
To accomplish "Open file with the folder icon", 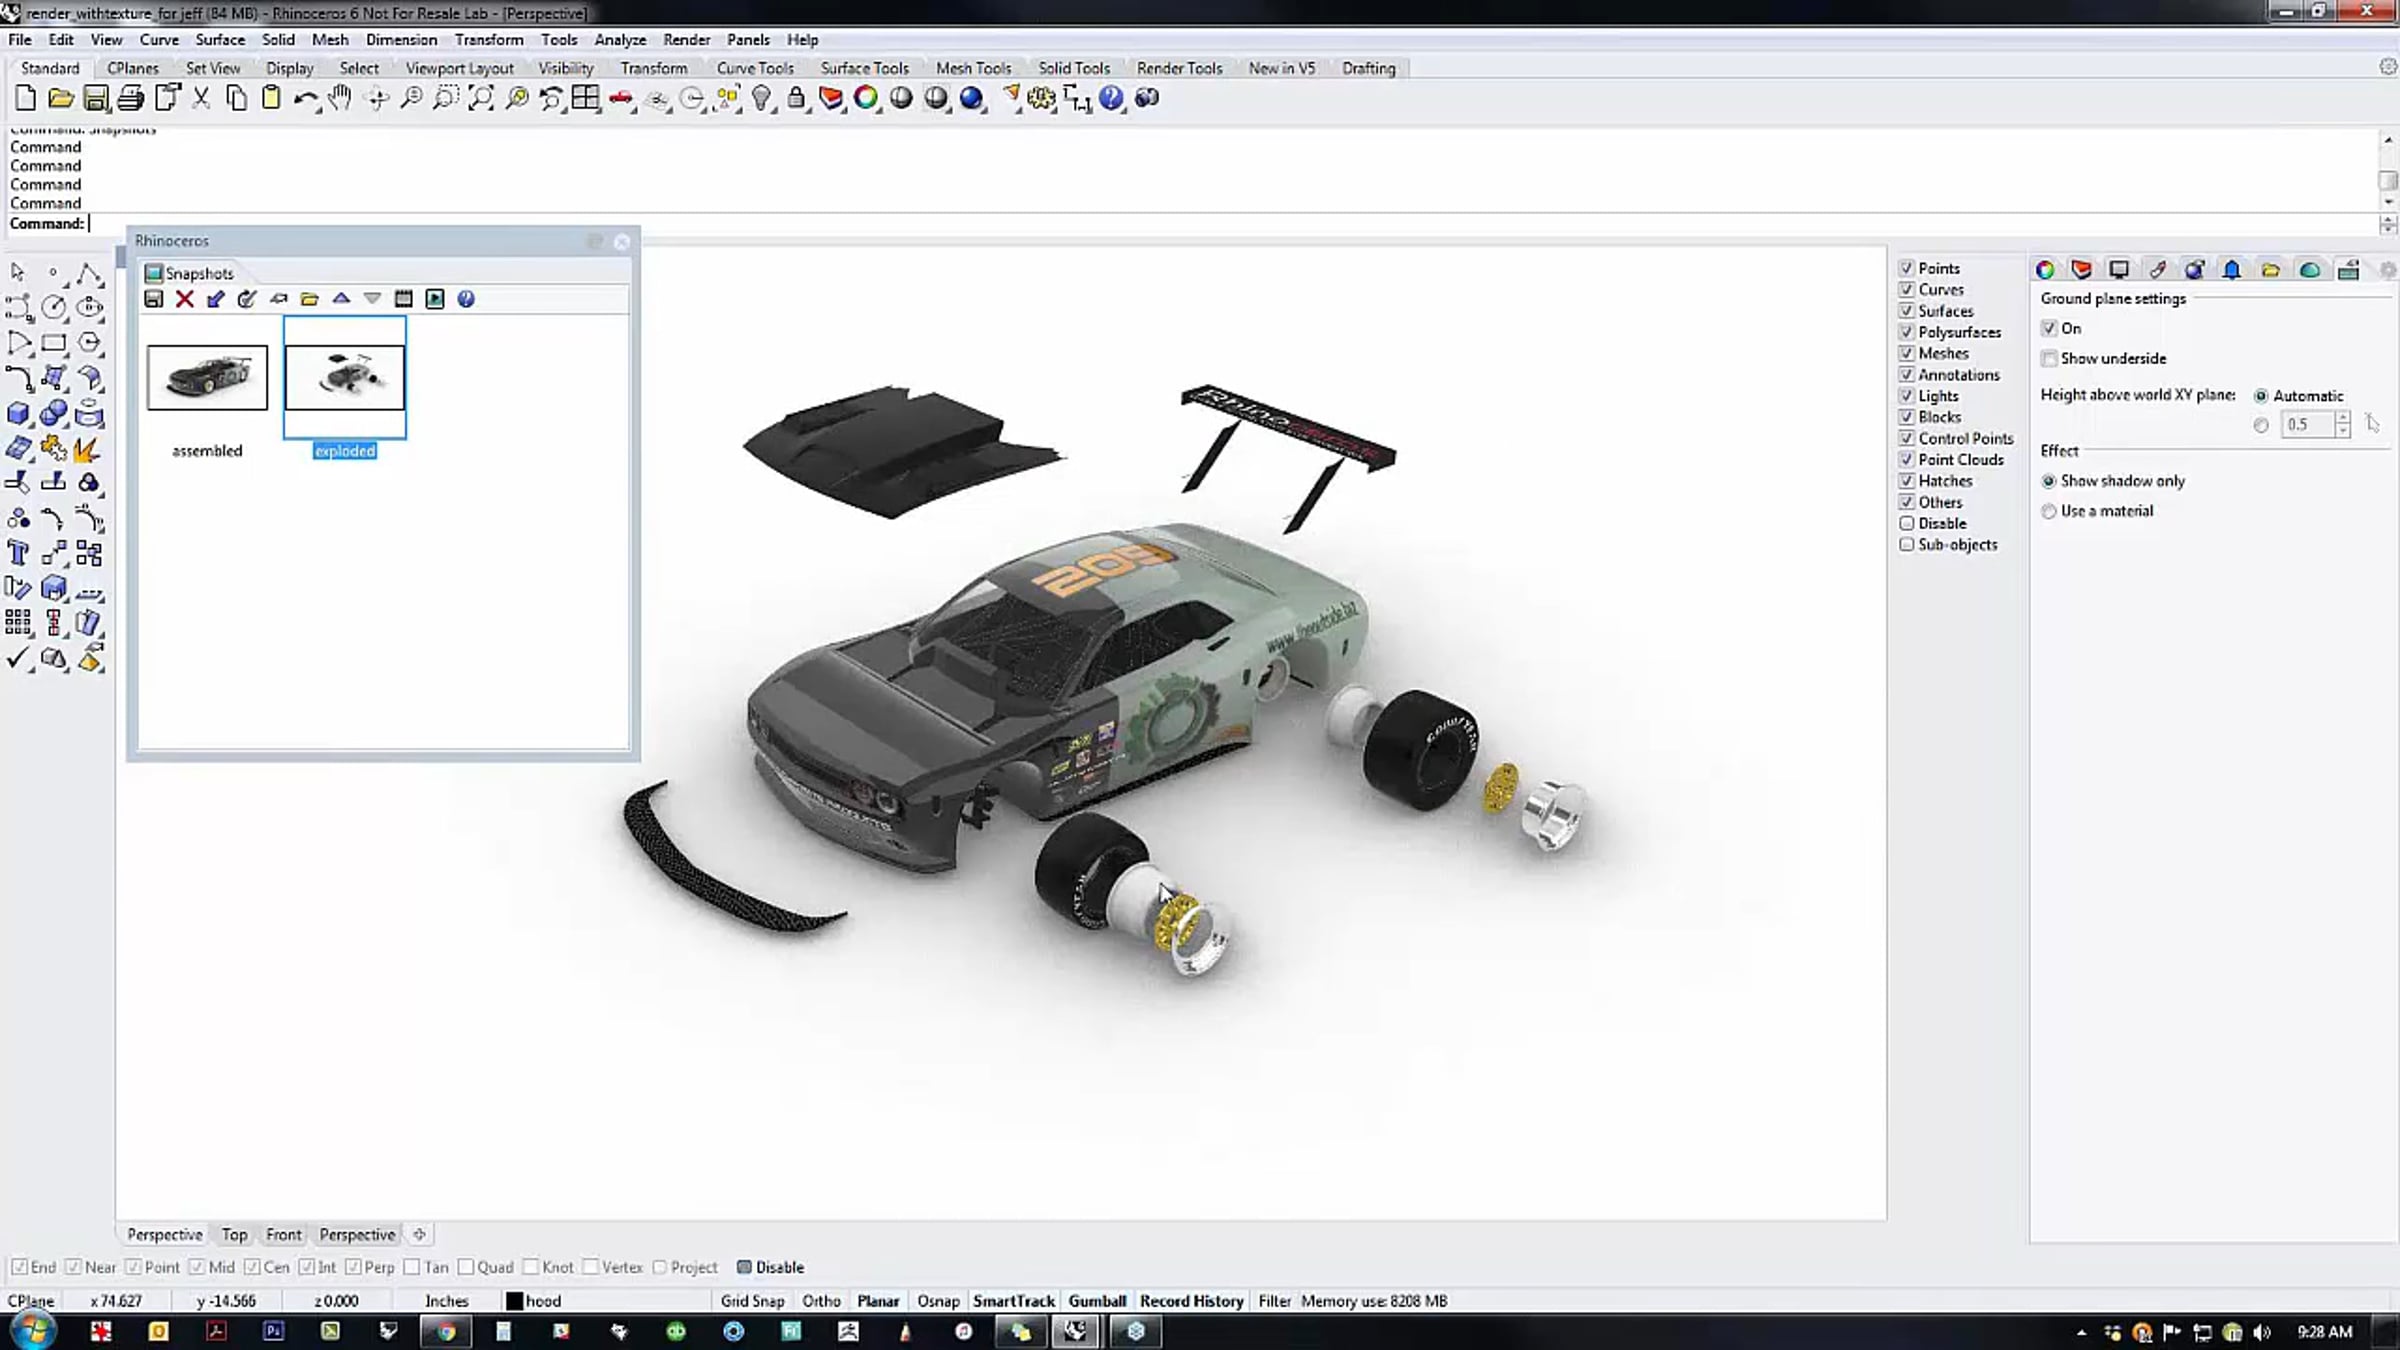I will click(60, 98).
